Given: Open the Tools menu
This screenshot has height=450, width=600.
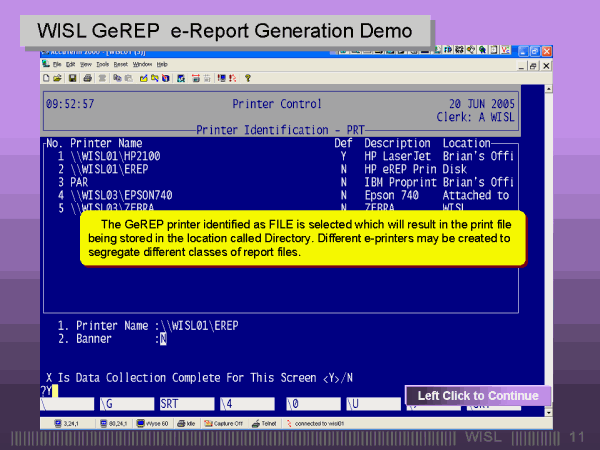Looking at the screenshot, I should pos(102,64).
